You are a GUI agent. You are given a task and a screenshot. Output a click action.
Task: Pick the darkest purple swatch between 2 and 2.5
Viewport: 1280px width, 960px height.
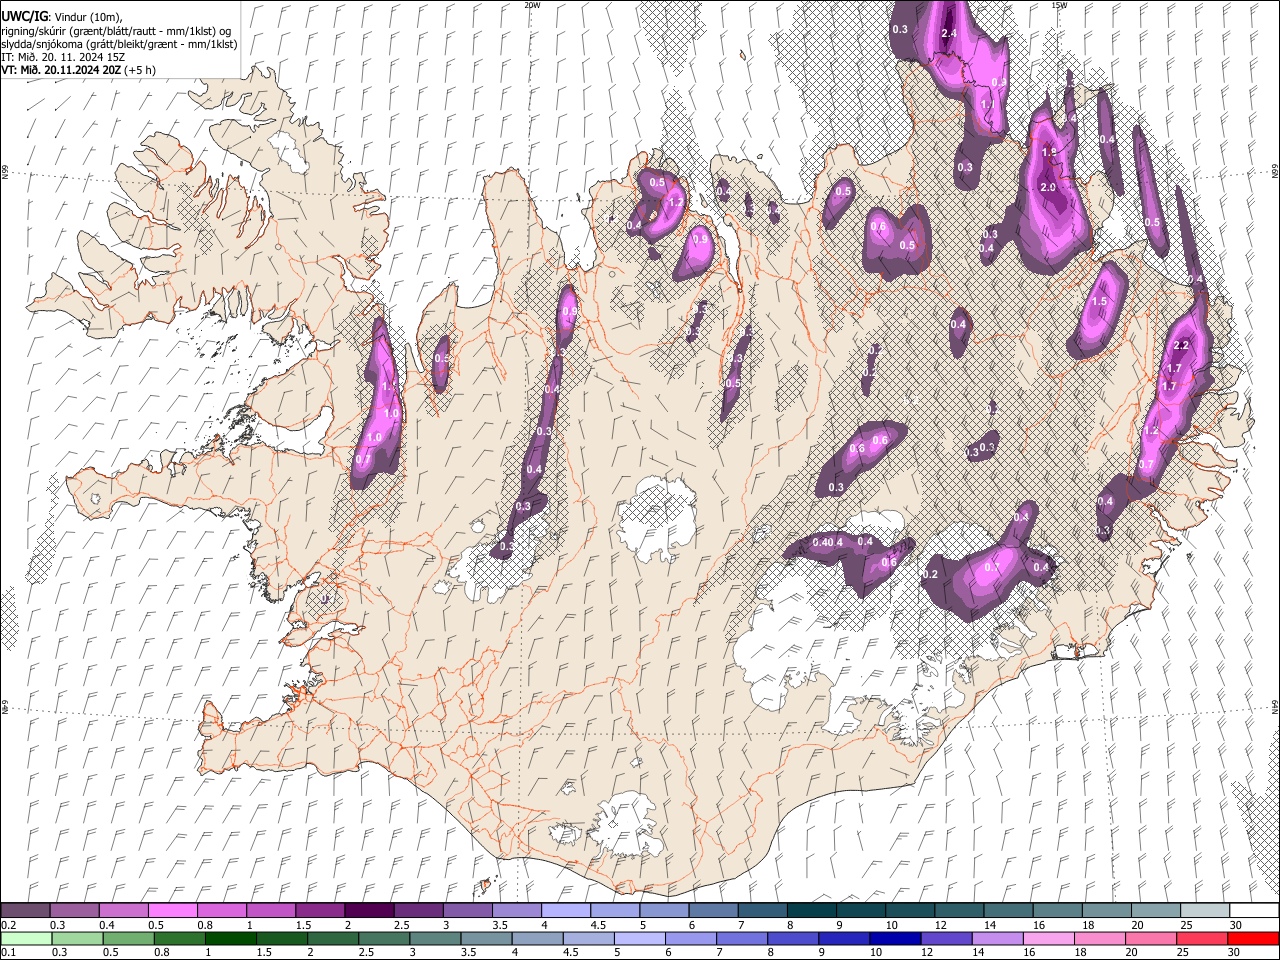coord(369,910)
